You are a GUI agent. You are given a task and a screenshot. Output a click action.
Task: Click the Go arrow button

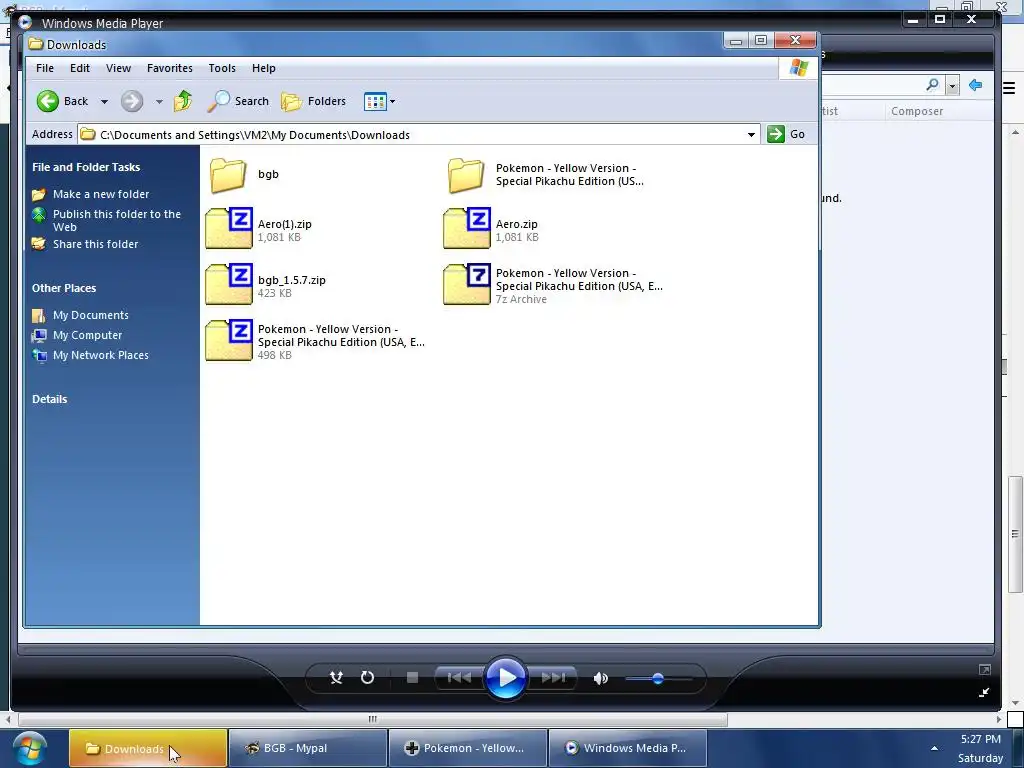coord(776,134)
